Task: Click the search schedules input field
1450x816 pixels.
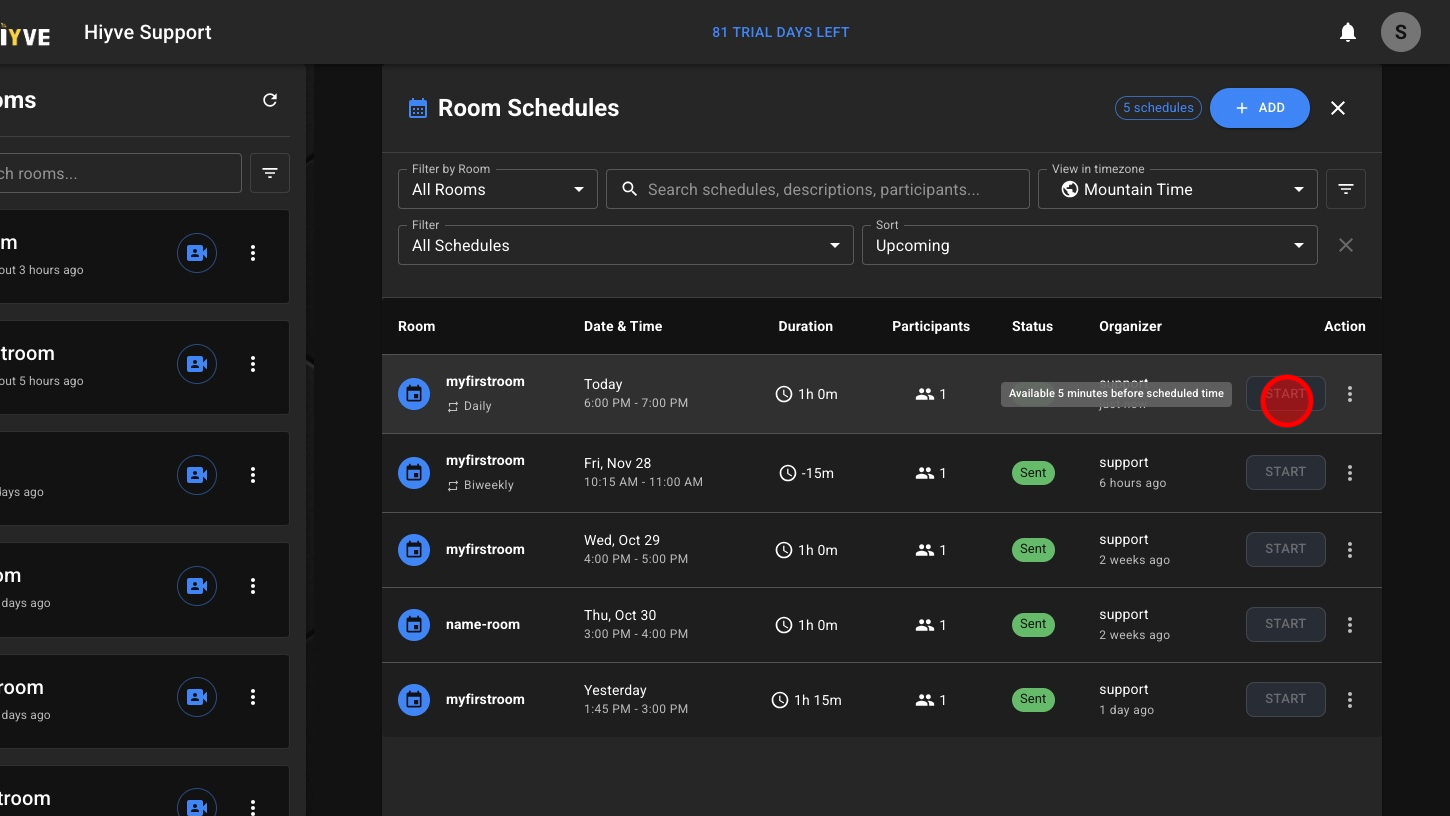Action: 817,189
